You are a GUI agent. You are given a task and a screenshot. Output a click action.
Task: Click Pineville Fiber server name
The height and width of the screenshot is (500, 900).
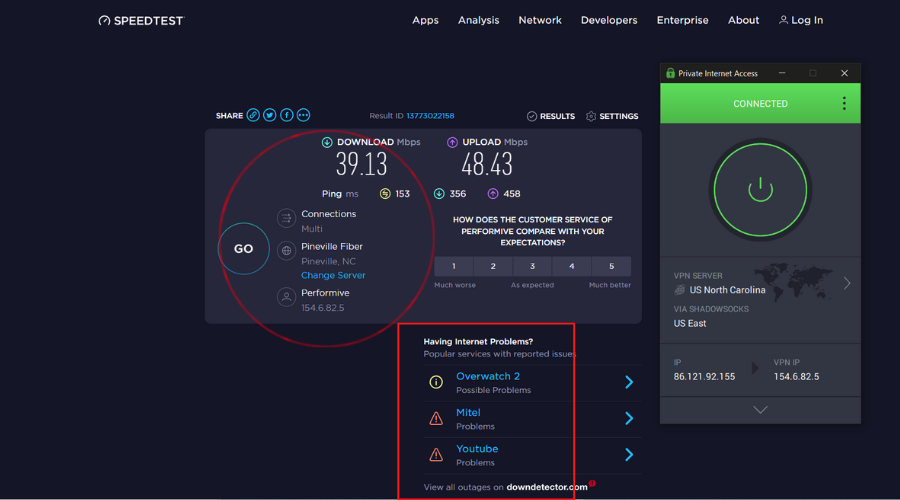tap(332, 247)
